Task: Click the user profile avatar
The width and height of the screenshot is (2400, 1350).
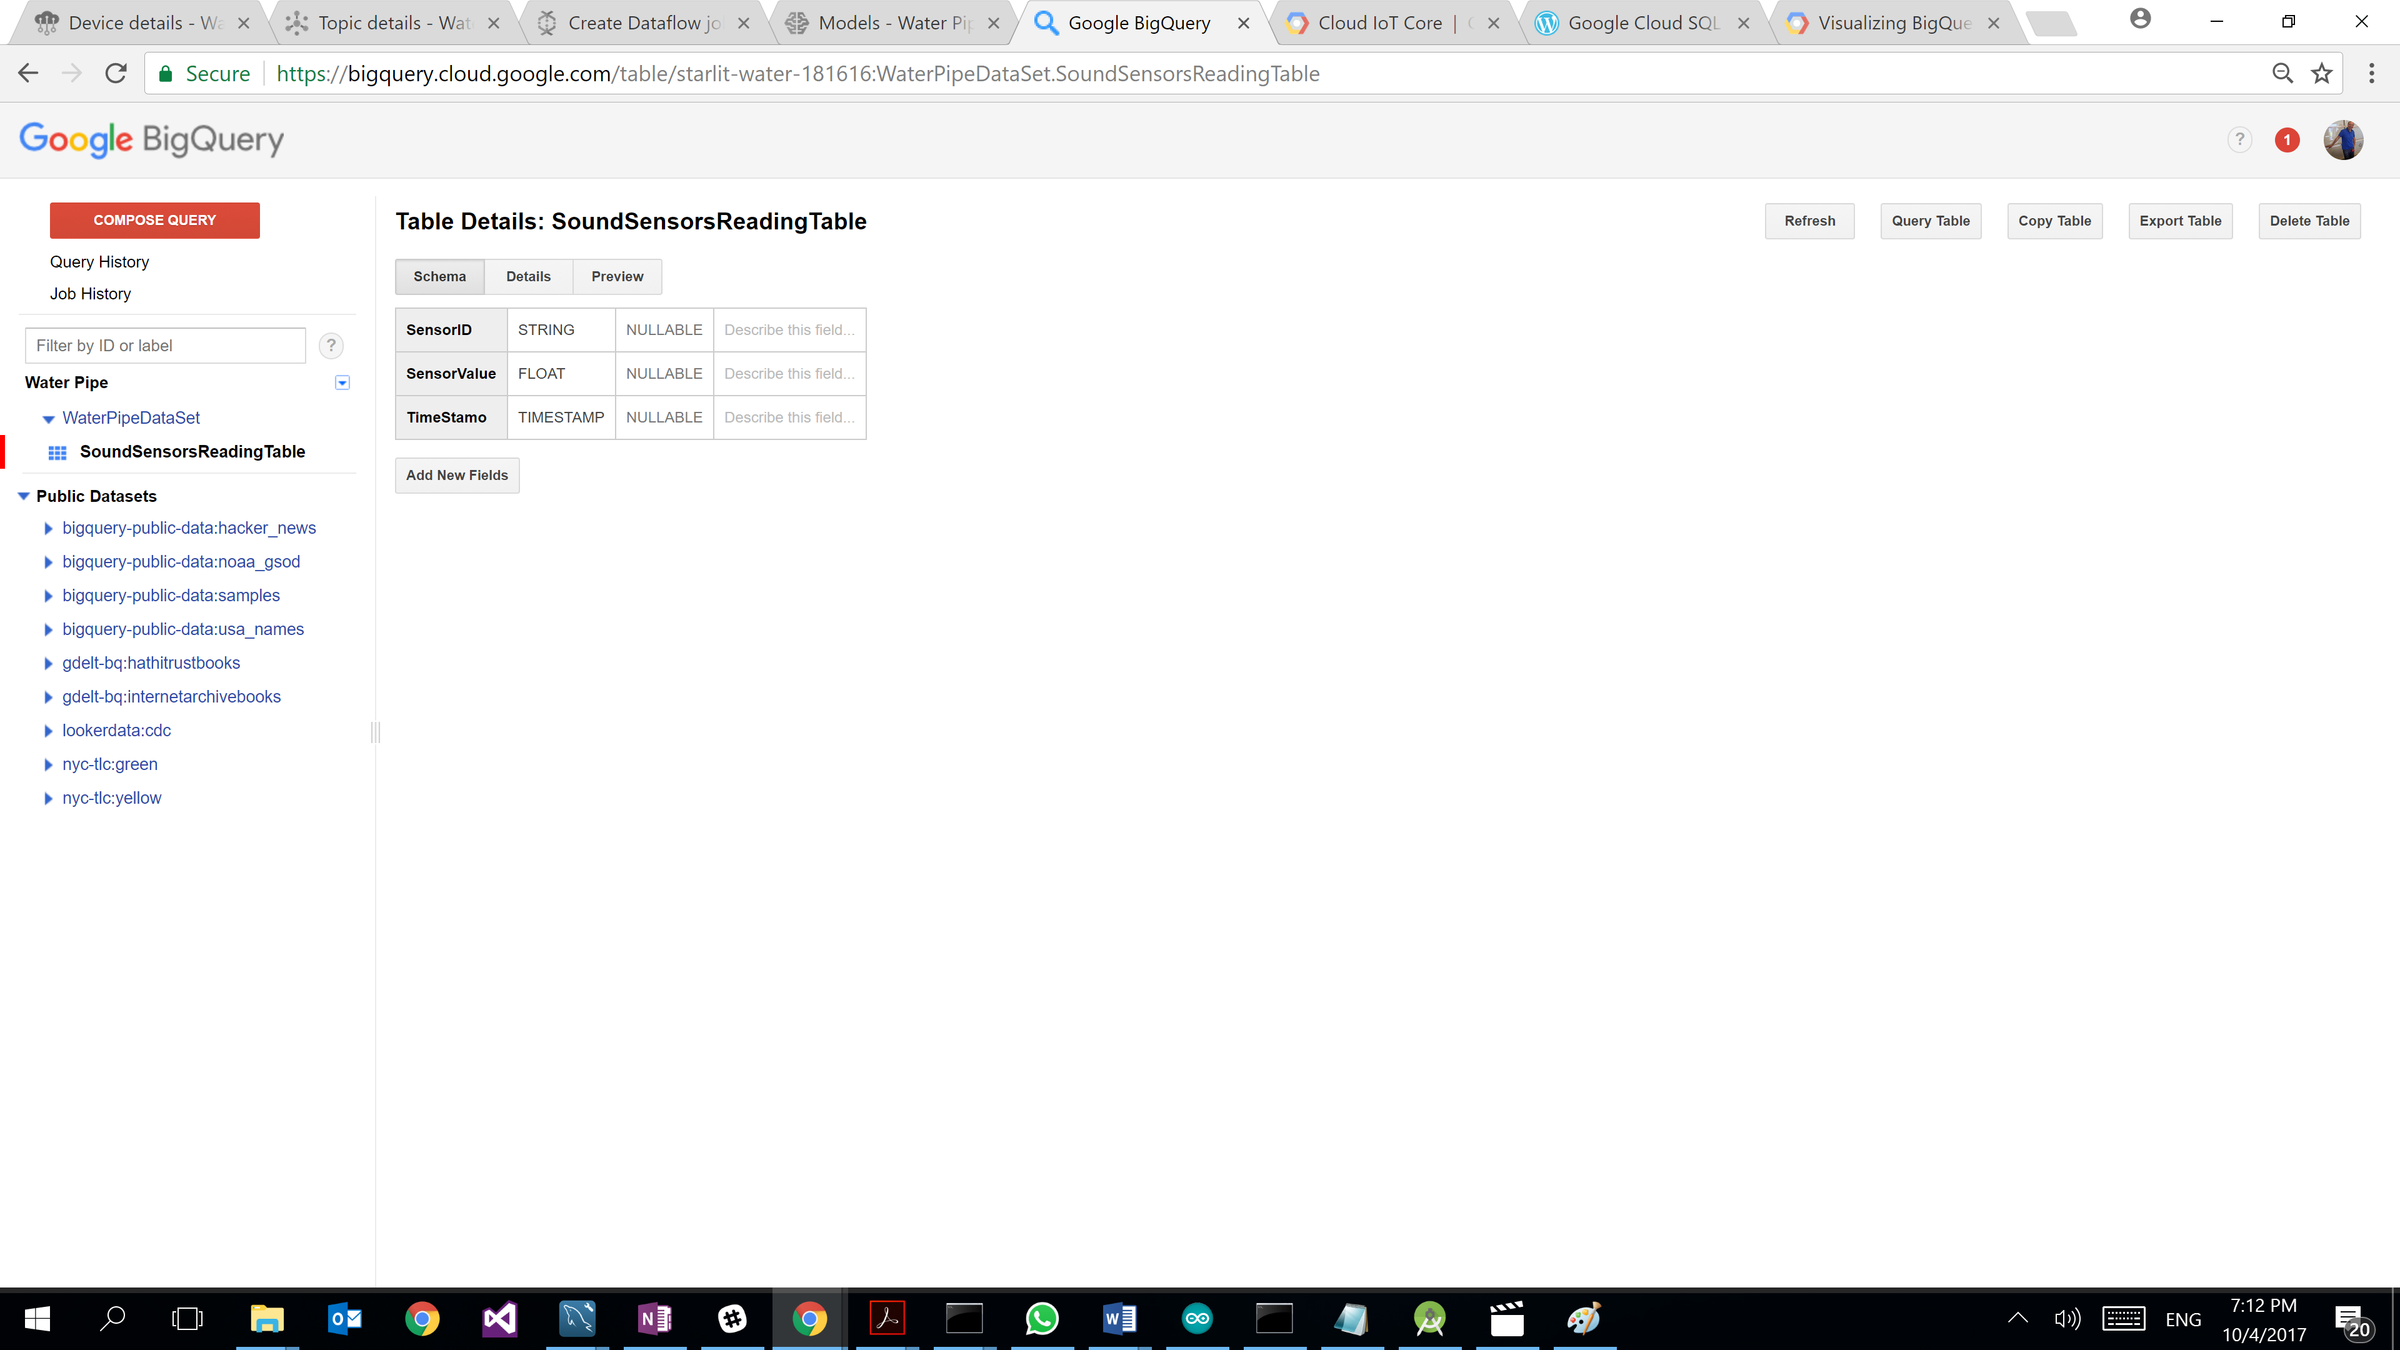Action: (2343, 140)
